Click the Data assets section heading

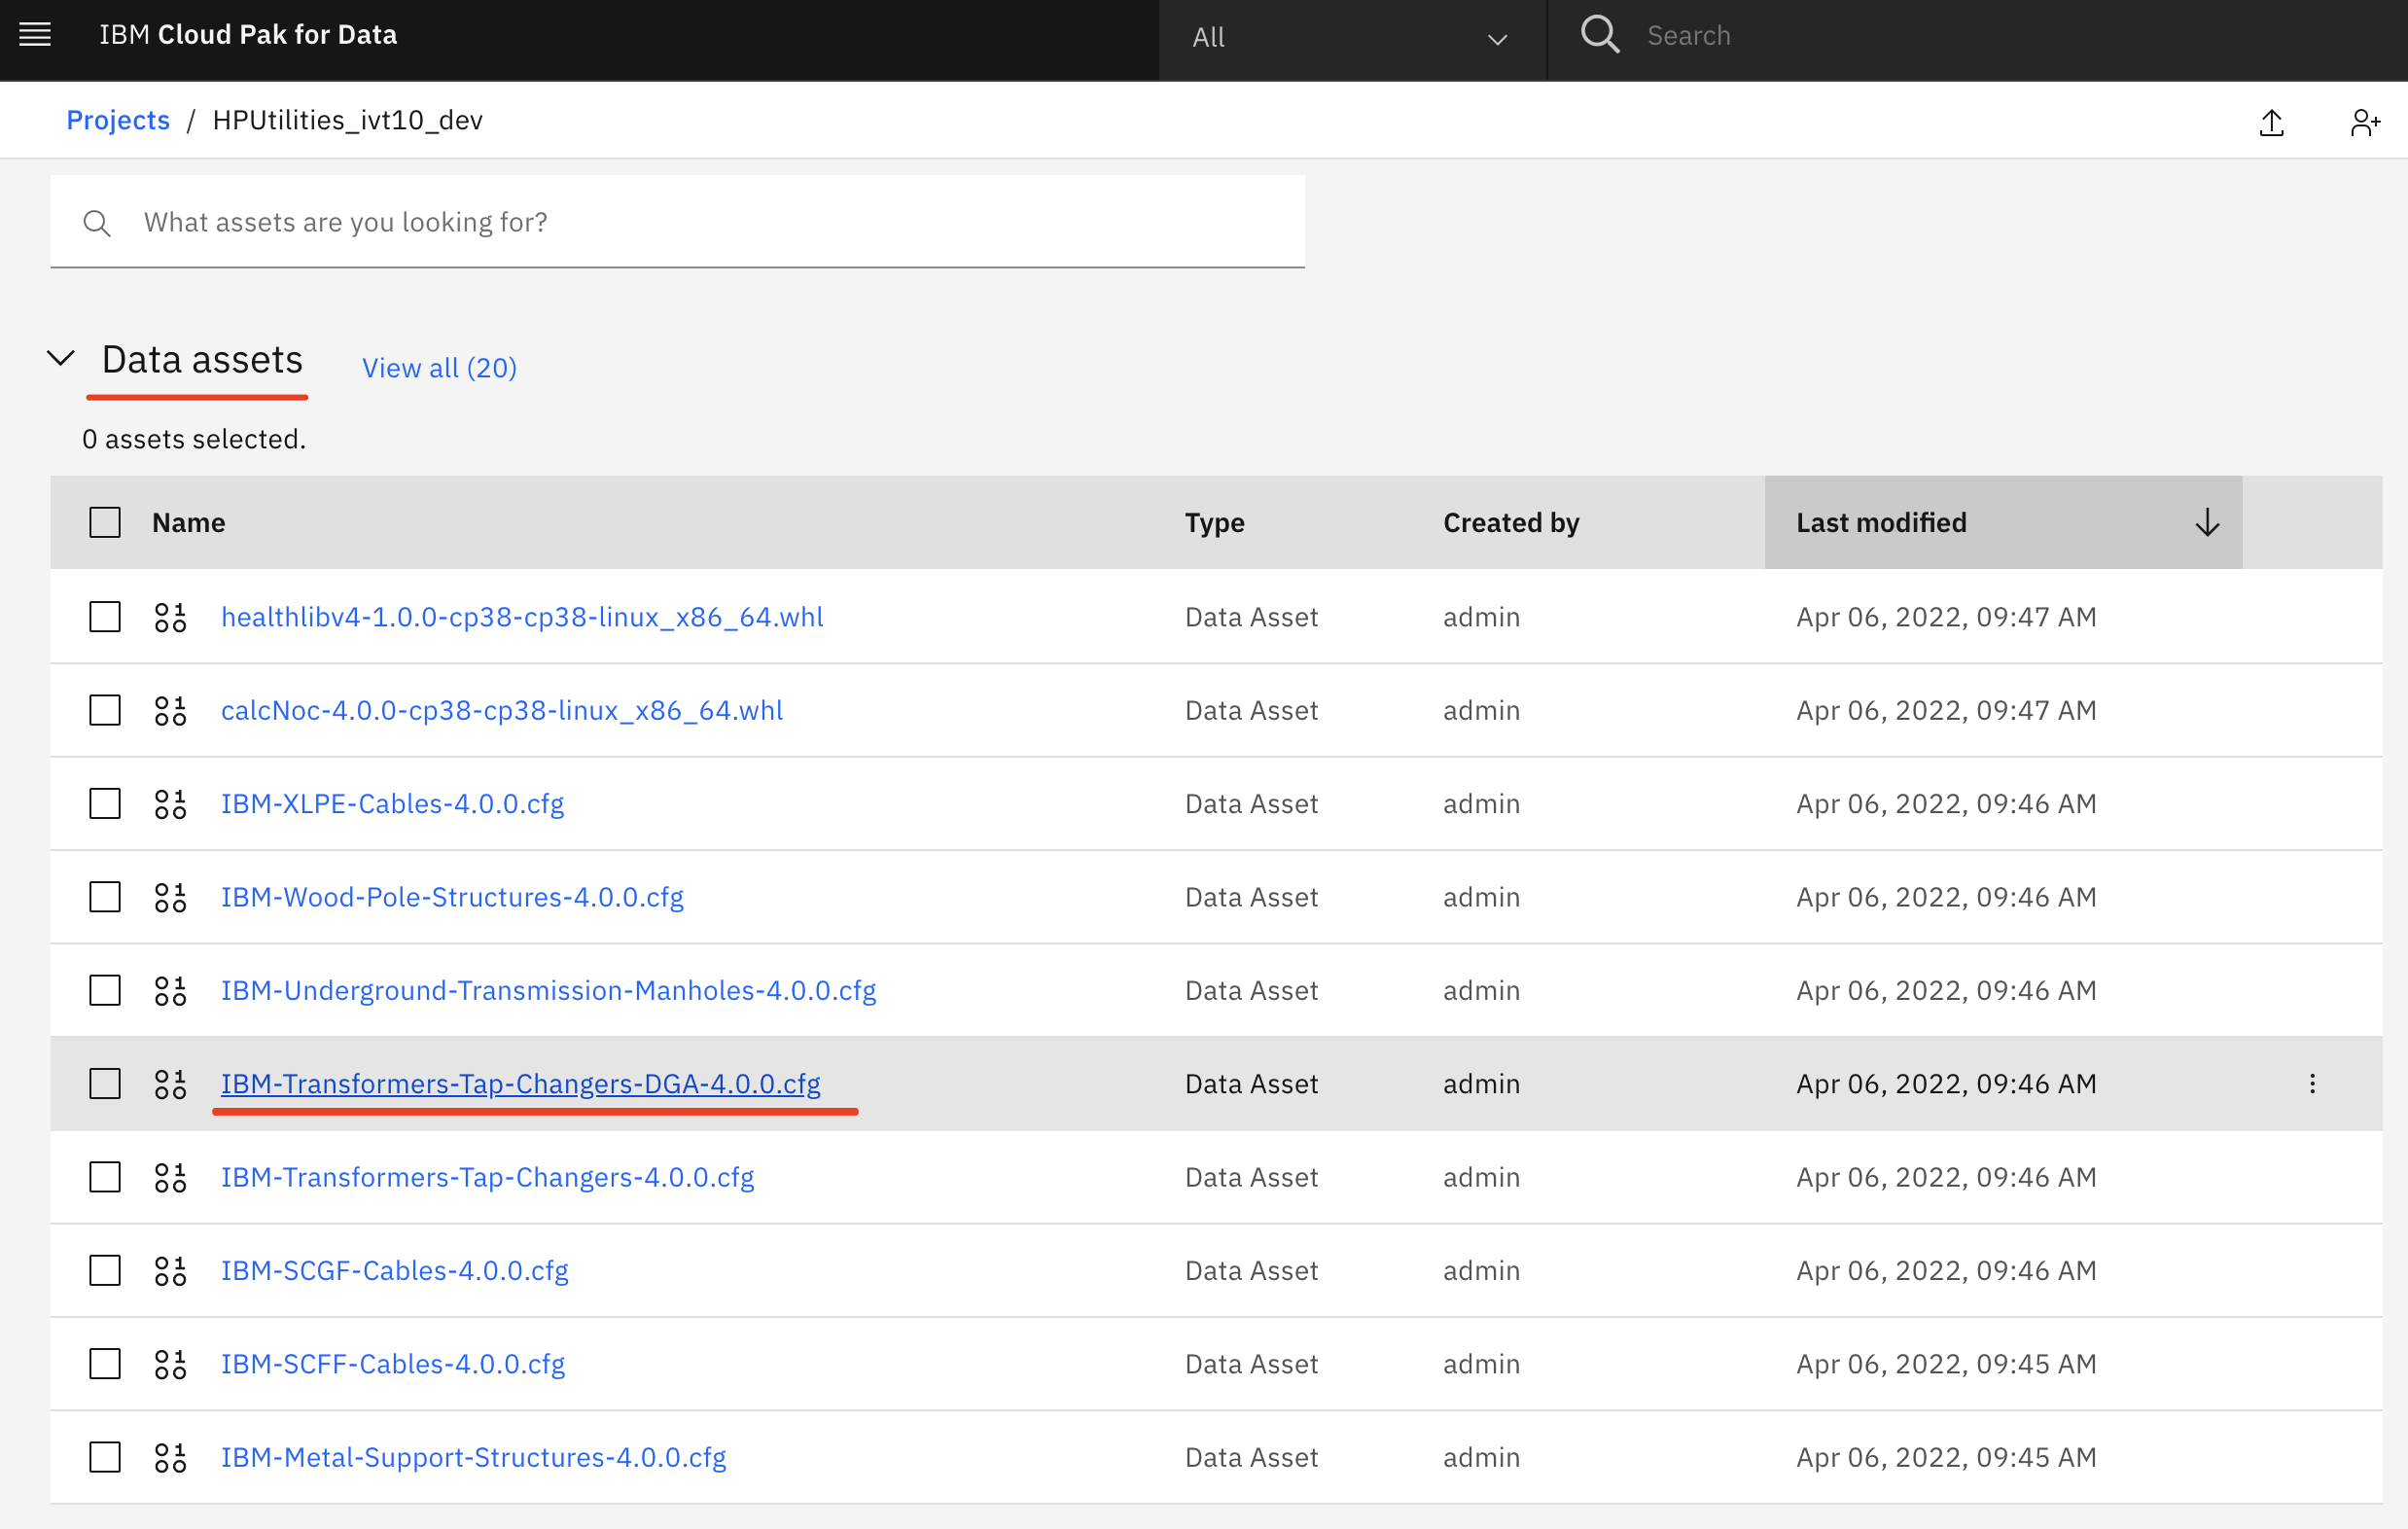[202, 359]
